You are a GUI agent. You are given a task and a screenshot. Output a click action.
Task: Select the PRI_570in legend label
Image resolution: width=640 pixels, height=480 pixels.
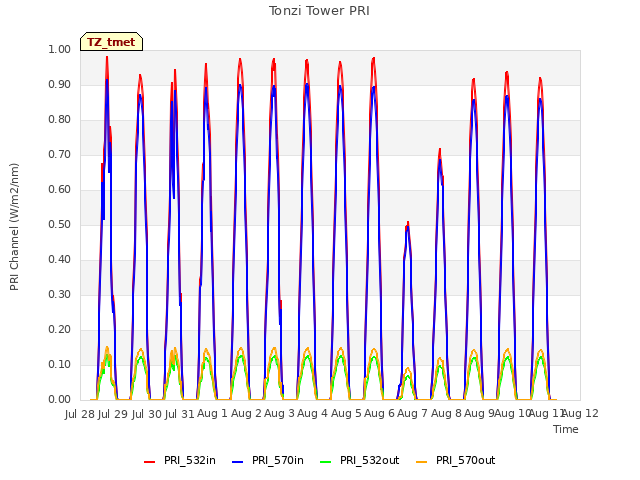pos(278,460)
